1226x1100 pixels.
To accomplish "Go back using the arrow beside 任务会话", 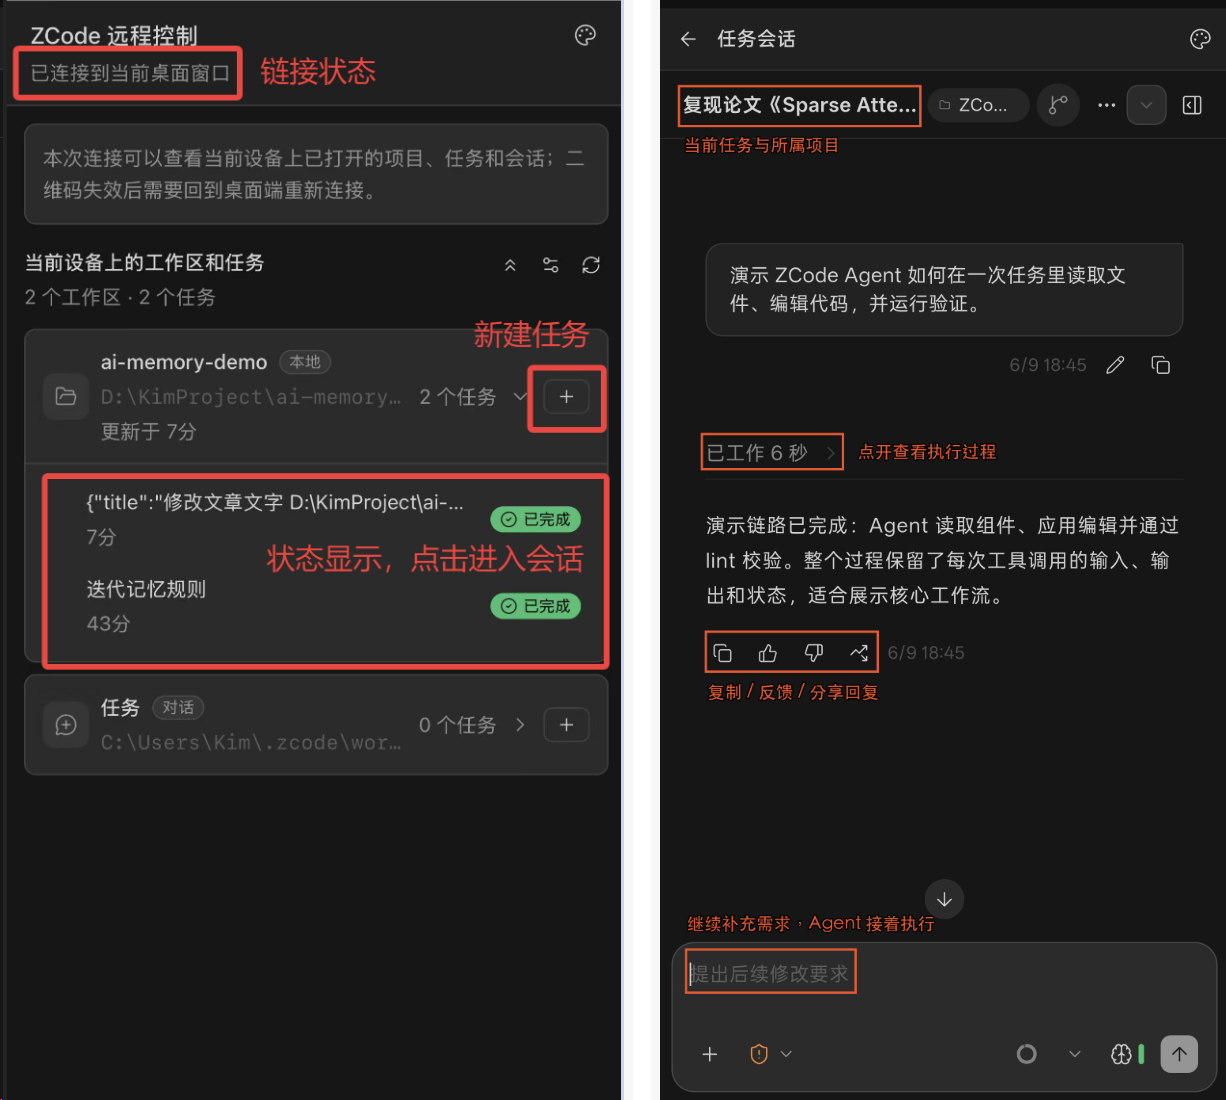I will click(688, 39).
